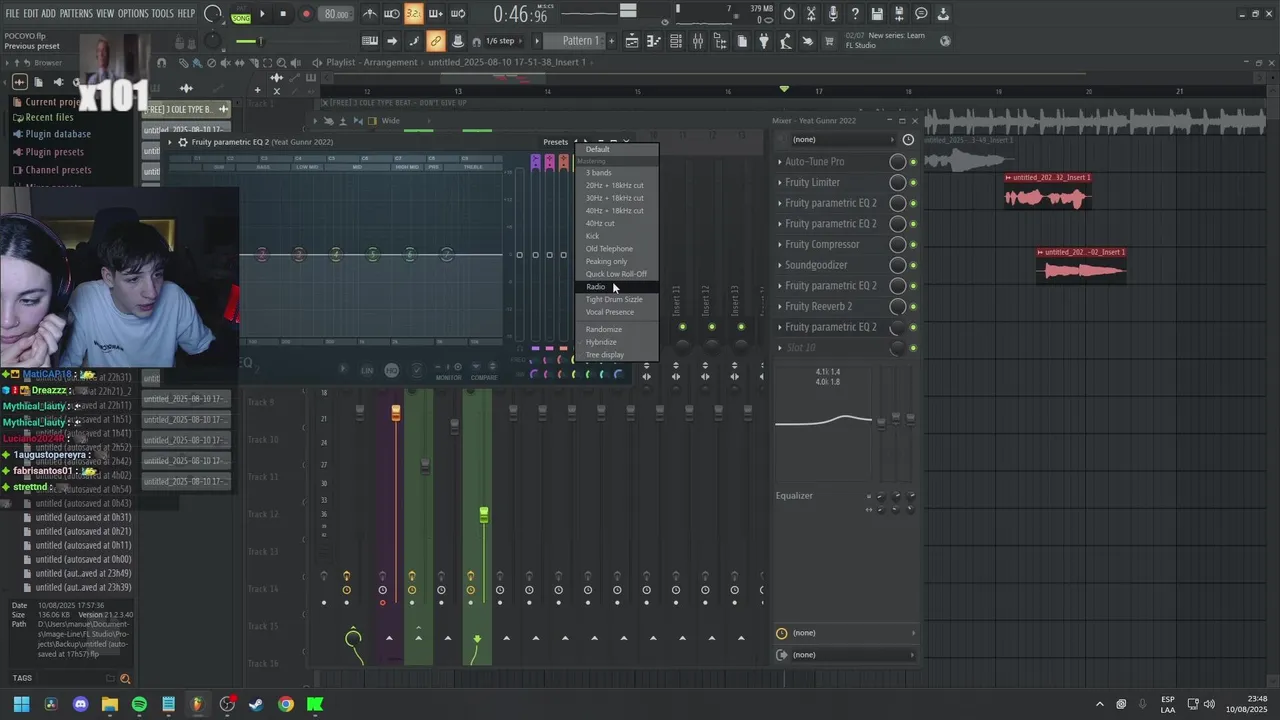Open Google Chrome from the taskbar
Screen dimensions: 1280x720
tap(286, 704)
